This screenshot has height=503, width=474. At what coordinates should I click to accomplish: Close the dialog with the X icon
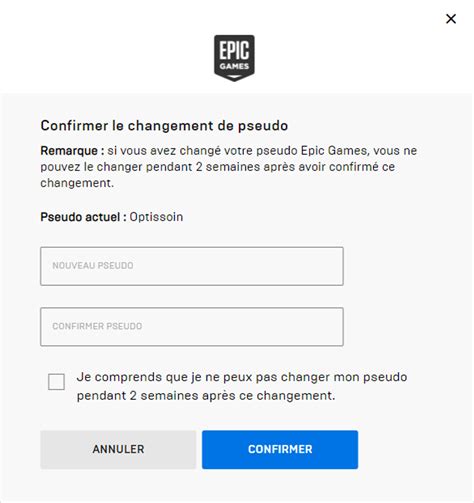coord(451,19)
